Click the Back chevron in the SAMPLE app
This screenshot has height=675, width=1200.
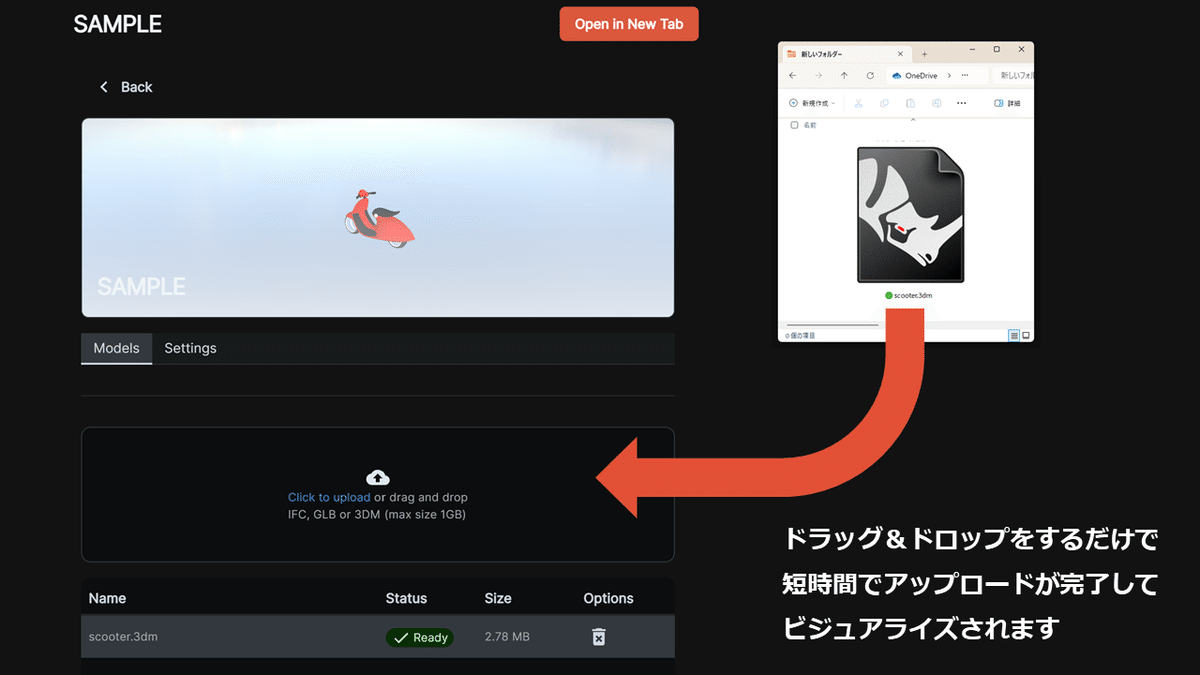[103, 87]
